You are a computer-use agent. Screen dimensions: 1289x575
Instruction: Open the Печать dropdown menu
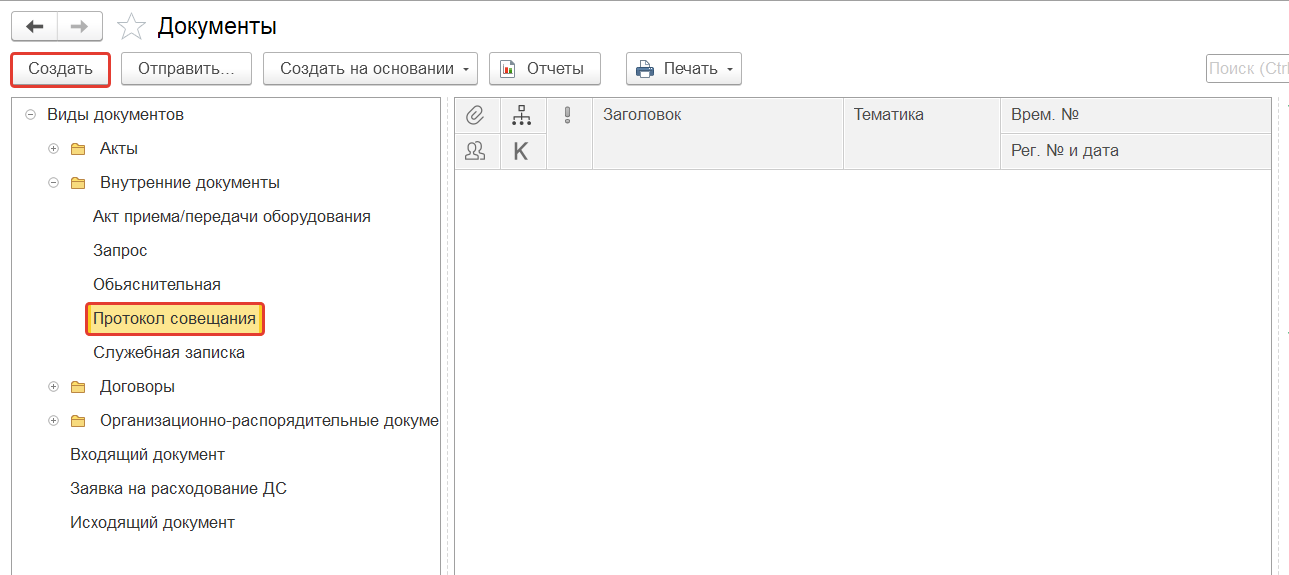pyautogui.click(x=683, y=69)
